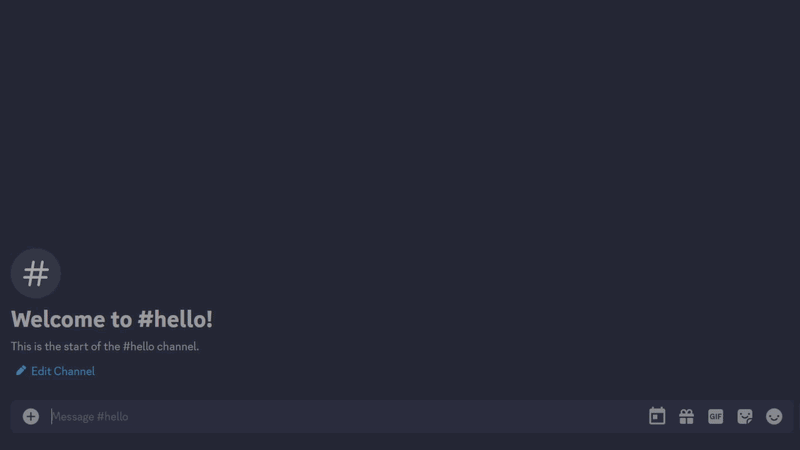Click "This is the" in the description
This screenshot has height=450, width=800.
coord(36,346)
